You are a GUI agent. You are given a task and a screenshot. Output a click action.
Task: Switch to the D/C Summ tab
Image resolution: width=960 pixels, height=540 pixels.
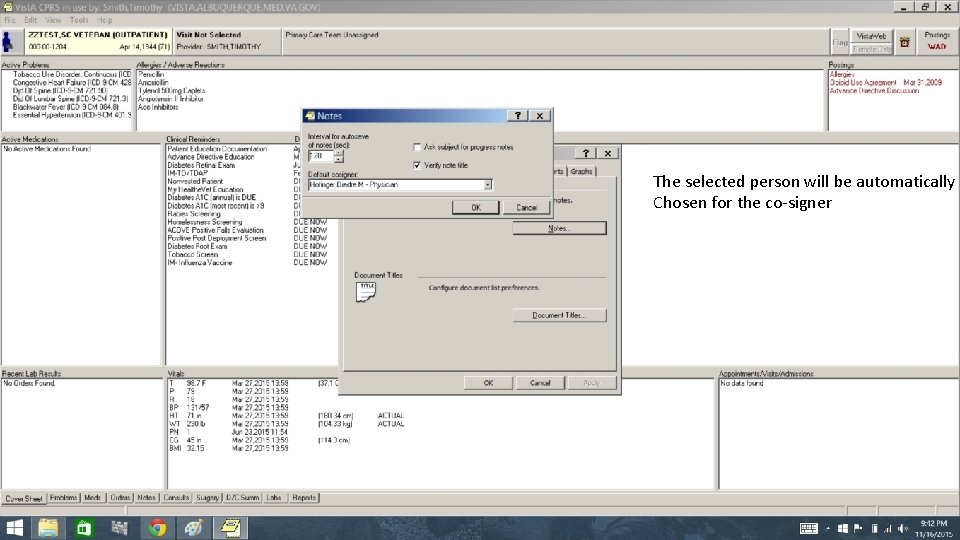(x=242, y=498)
